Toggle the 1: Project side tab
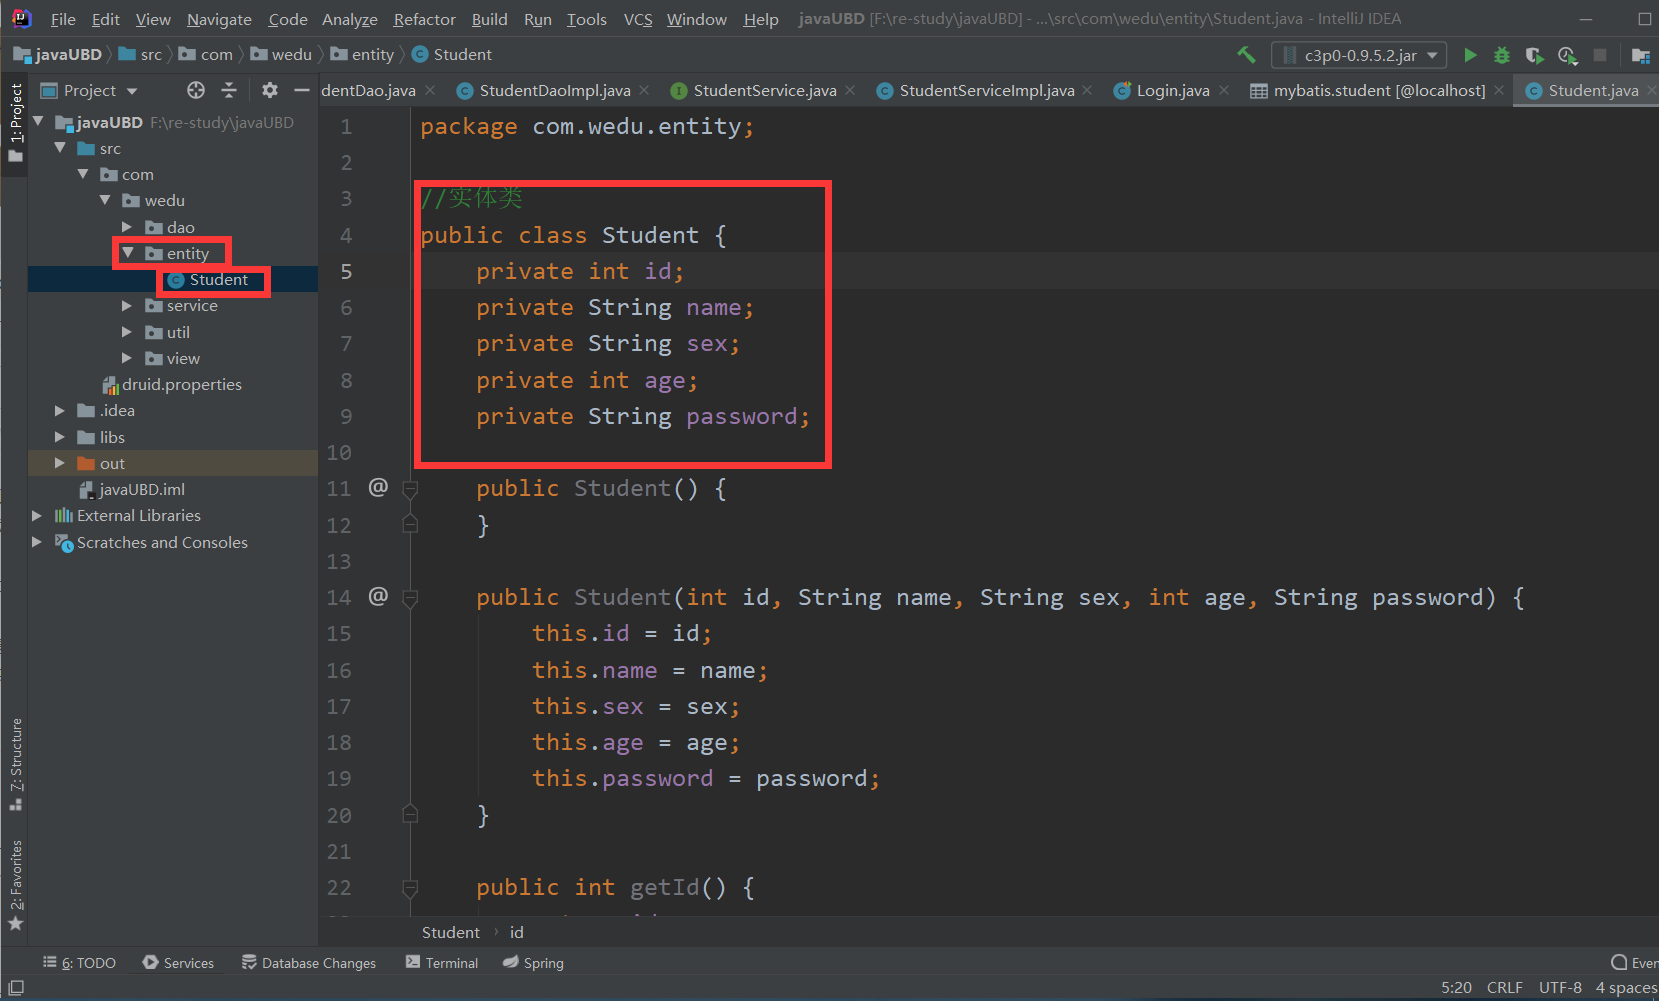The height and width of the screenshot is (1001, 1659). click(15, 124)
